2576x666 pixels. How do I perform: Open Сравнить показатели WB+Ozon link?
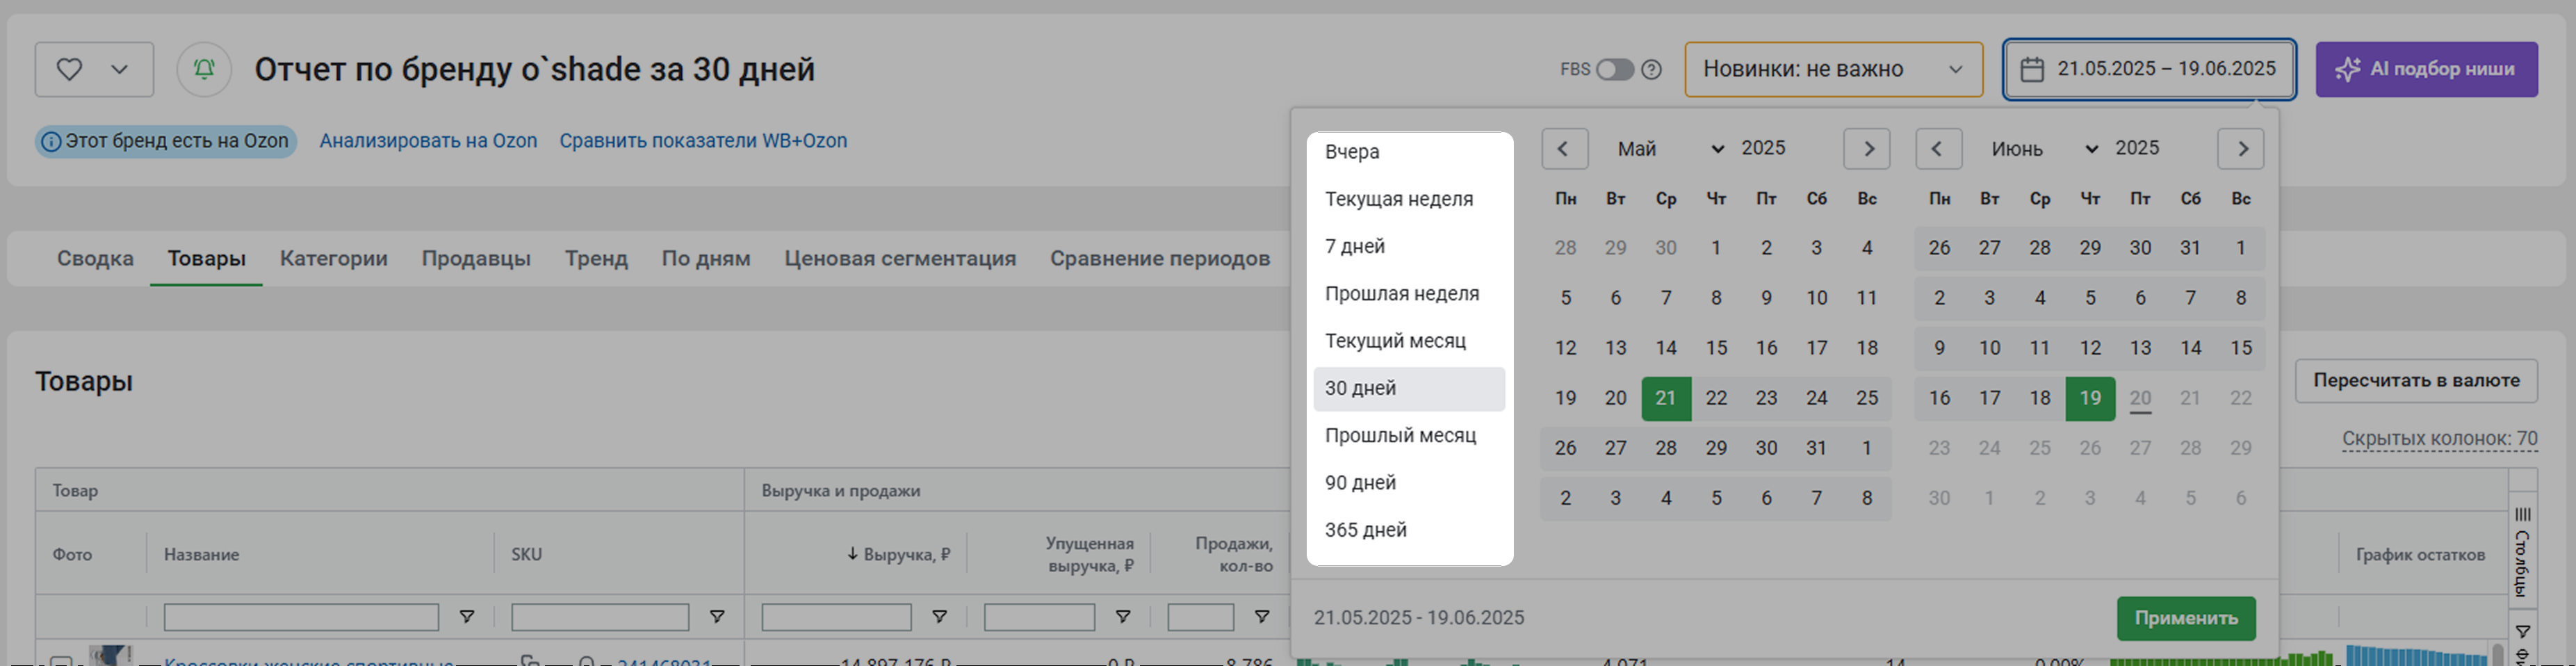tap(703, 141)
